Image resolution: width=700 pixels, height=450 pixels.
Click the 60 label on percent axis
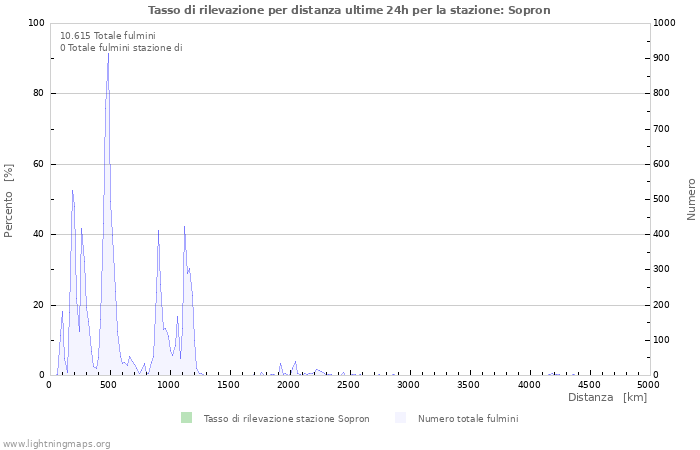click(x=38, y=164)
